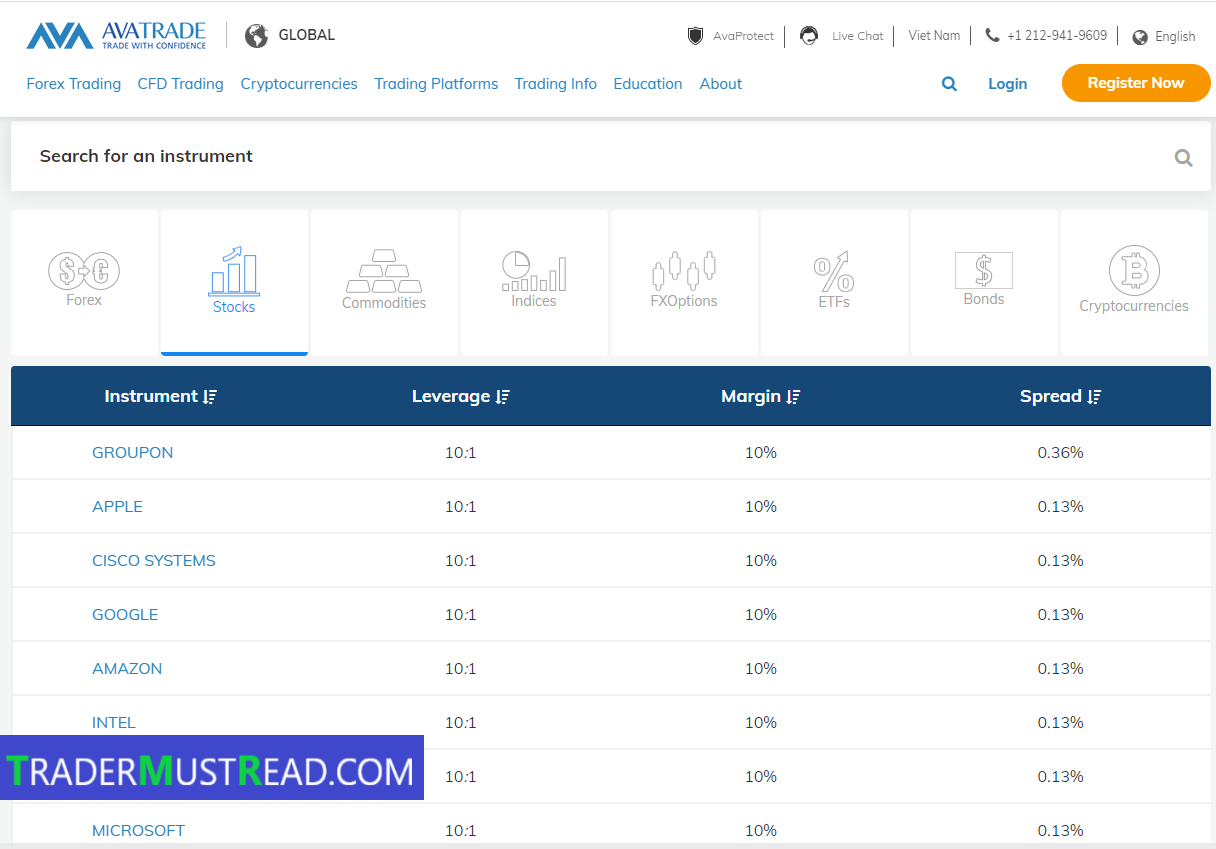Image resolution: width=1216 pixels, height=849 pixels.
Task: Open the GLOBAL region selector
Action: point(307,35)
